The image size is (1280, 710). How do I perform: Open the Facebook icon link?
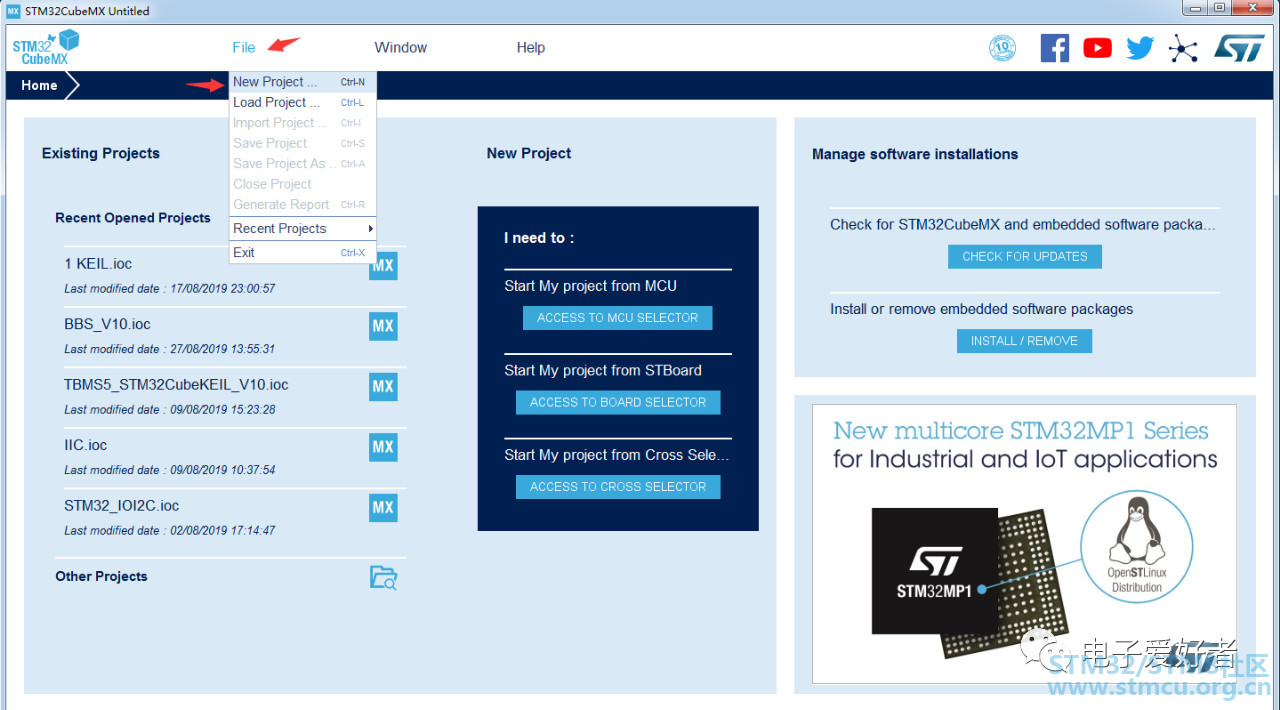pyautogui.click(x=1054, y=47)
